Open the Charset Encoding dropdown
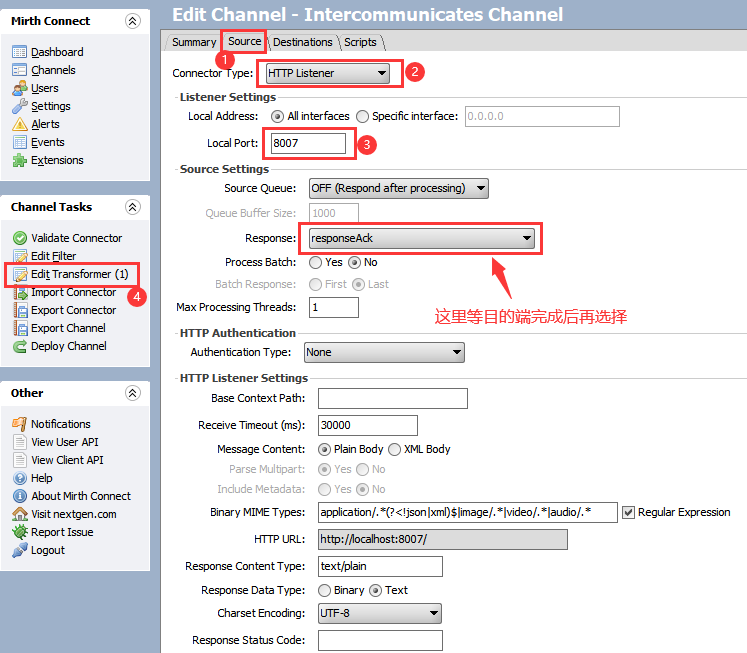This screenshot has height=653, width=747. click(x=380, y=613)
